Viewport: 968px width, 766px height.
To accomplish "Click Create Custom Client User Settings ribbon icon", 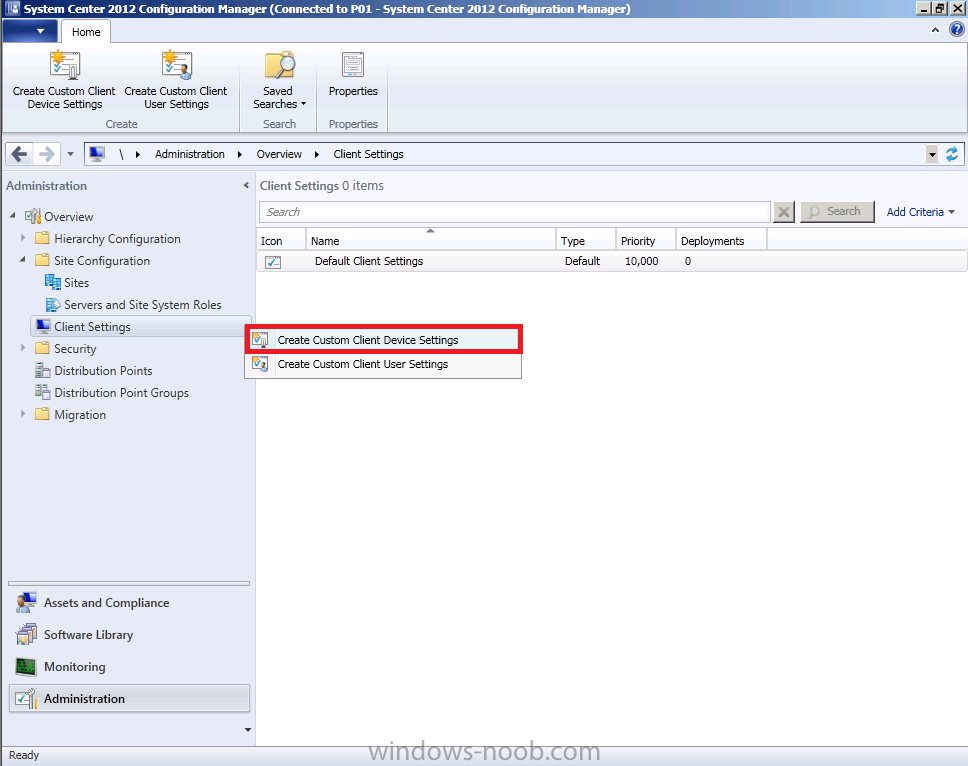I will coord(177,65).
